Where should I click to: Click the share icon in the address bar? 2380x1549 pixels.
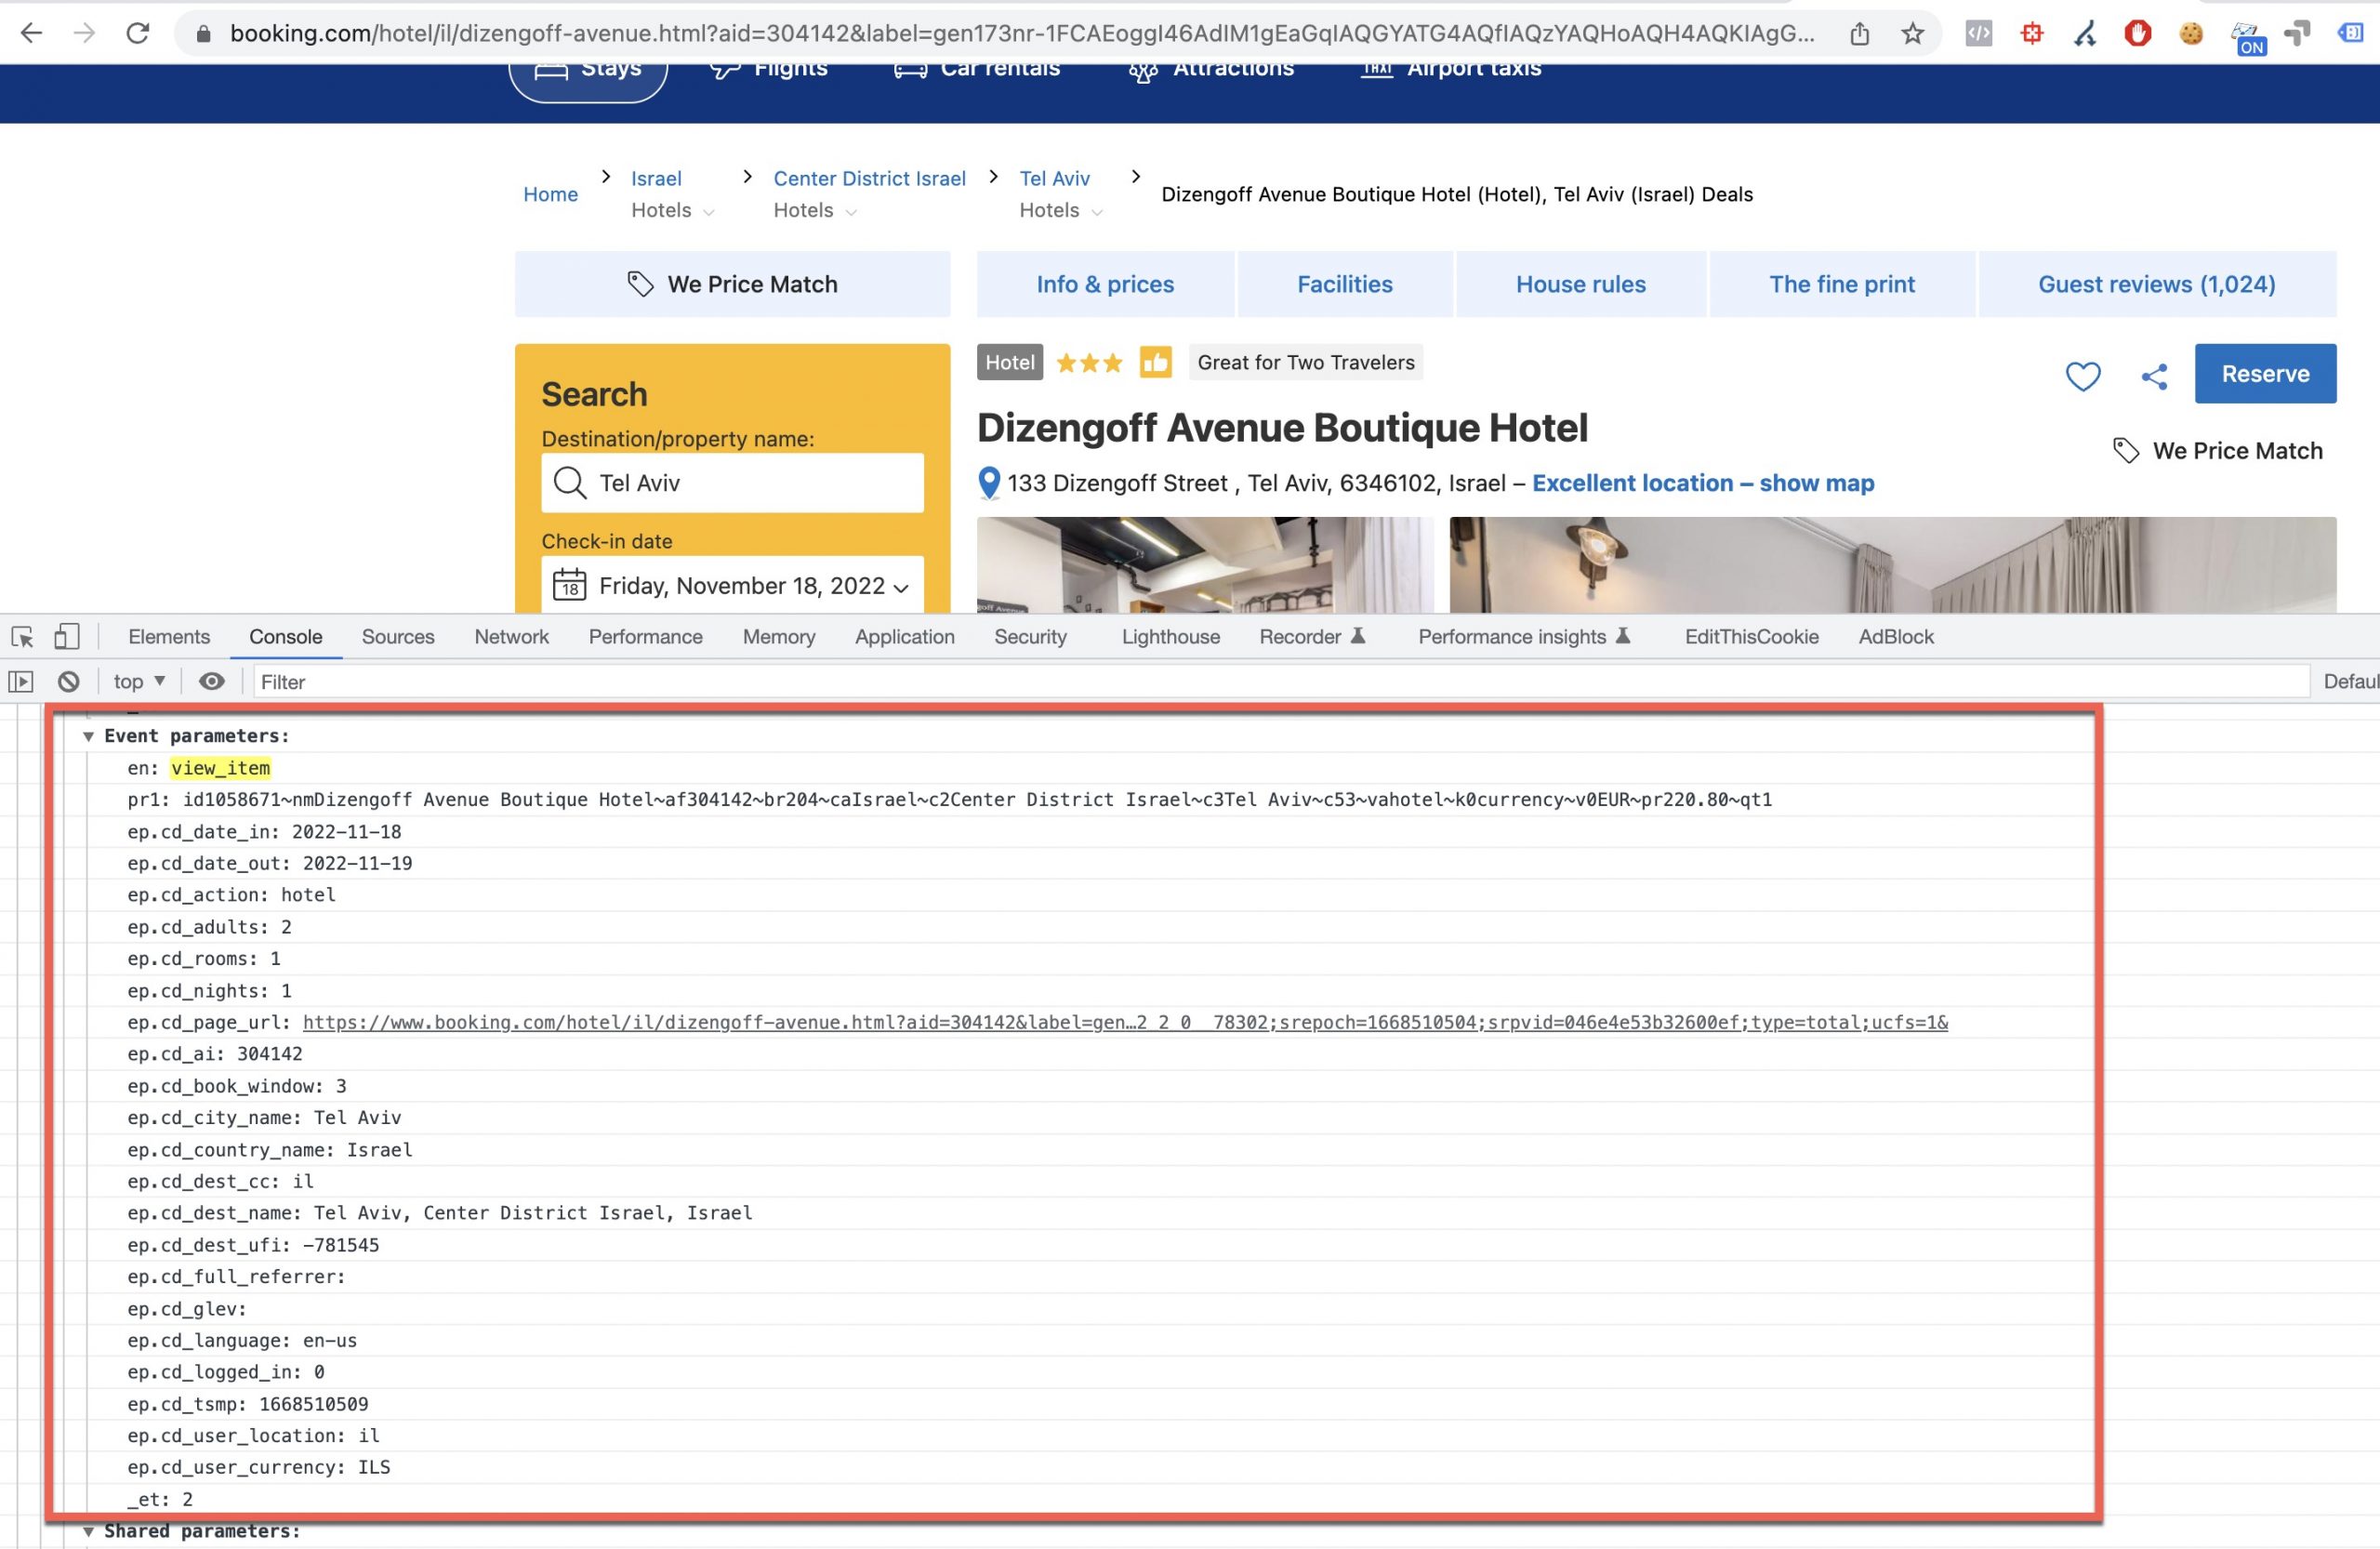1859,33
